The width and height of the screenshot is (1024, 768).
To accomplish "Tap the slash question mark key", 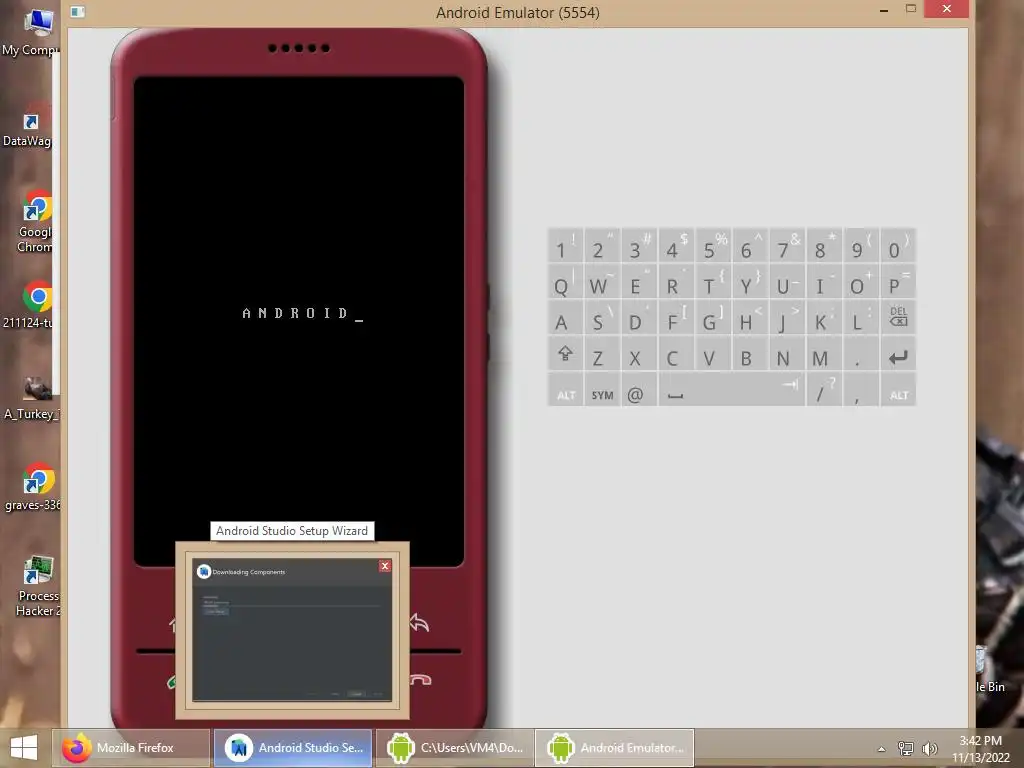I will (824, 390).
